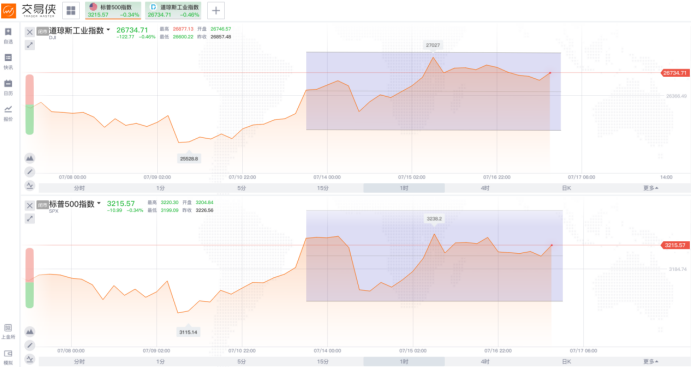Click the 07/14 00:00 label on Dow axis
The height and width of the screenshot is (368, 691).
click(x=327, y=177)
